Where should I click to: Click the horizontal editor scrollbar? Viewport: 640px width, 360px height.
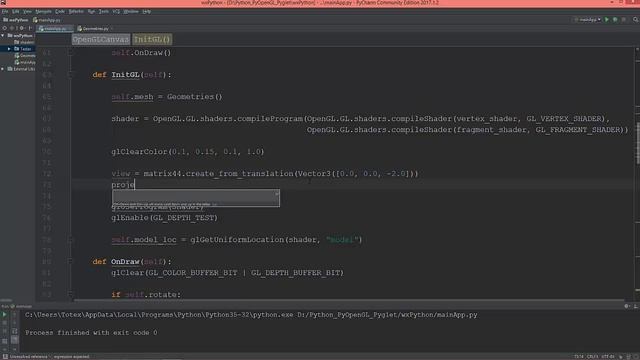click(349, 300)
